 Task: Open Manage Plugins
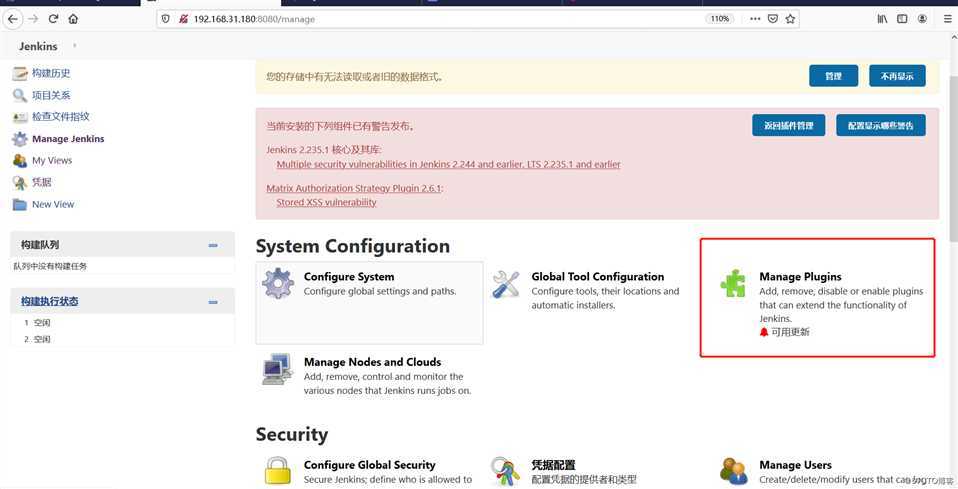[800, 277]
